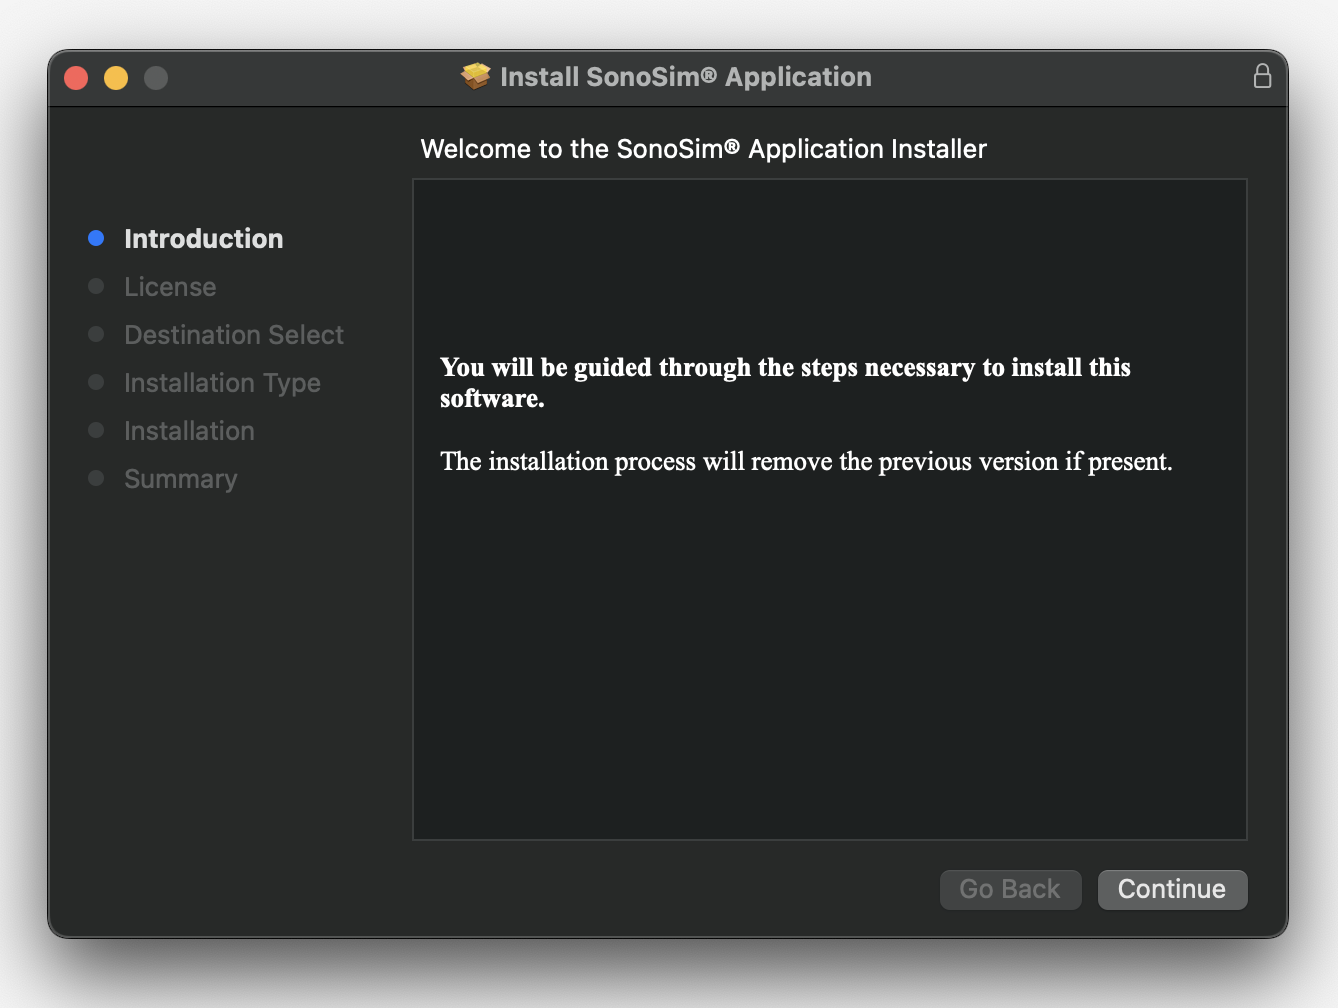This screenshot has width=1338, height=1008.
Task: Click the package icon in the title bar
Action: [x=474, y=76]
